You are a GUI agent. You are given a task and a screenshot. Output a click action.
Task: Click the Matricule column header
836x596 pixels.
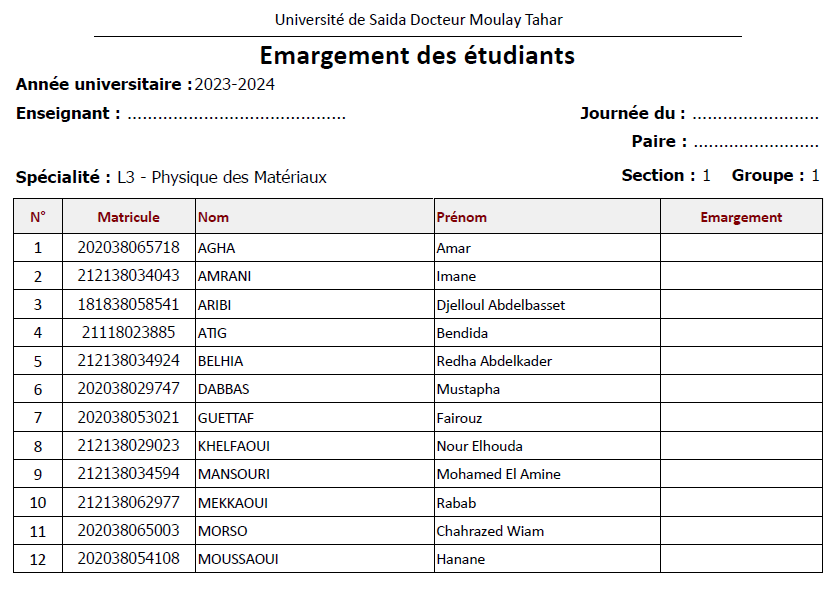pyautogui.click(x=128, y=217)
